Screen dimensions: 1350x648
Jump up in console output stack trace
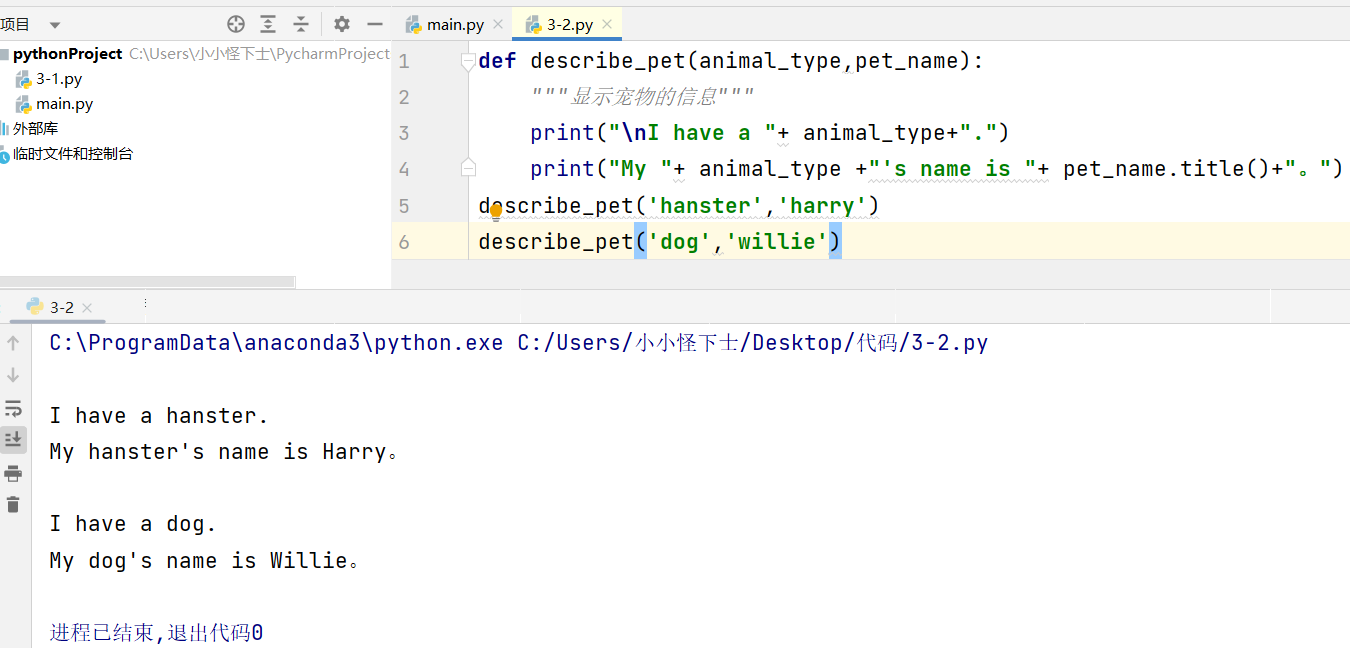(x=13, y=342)
